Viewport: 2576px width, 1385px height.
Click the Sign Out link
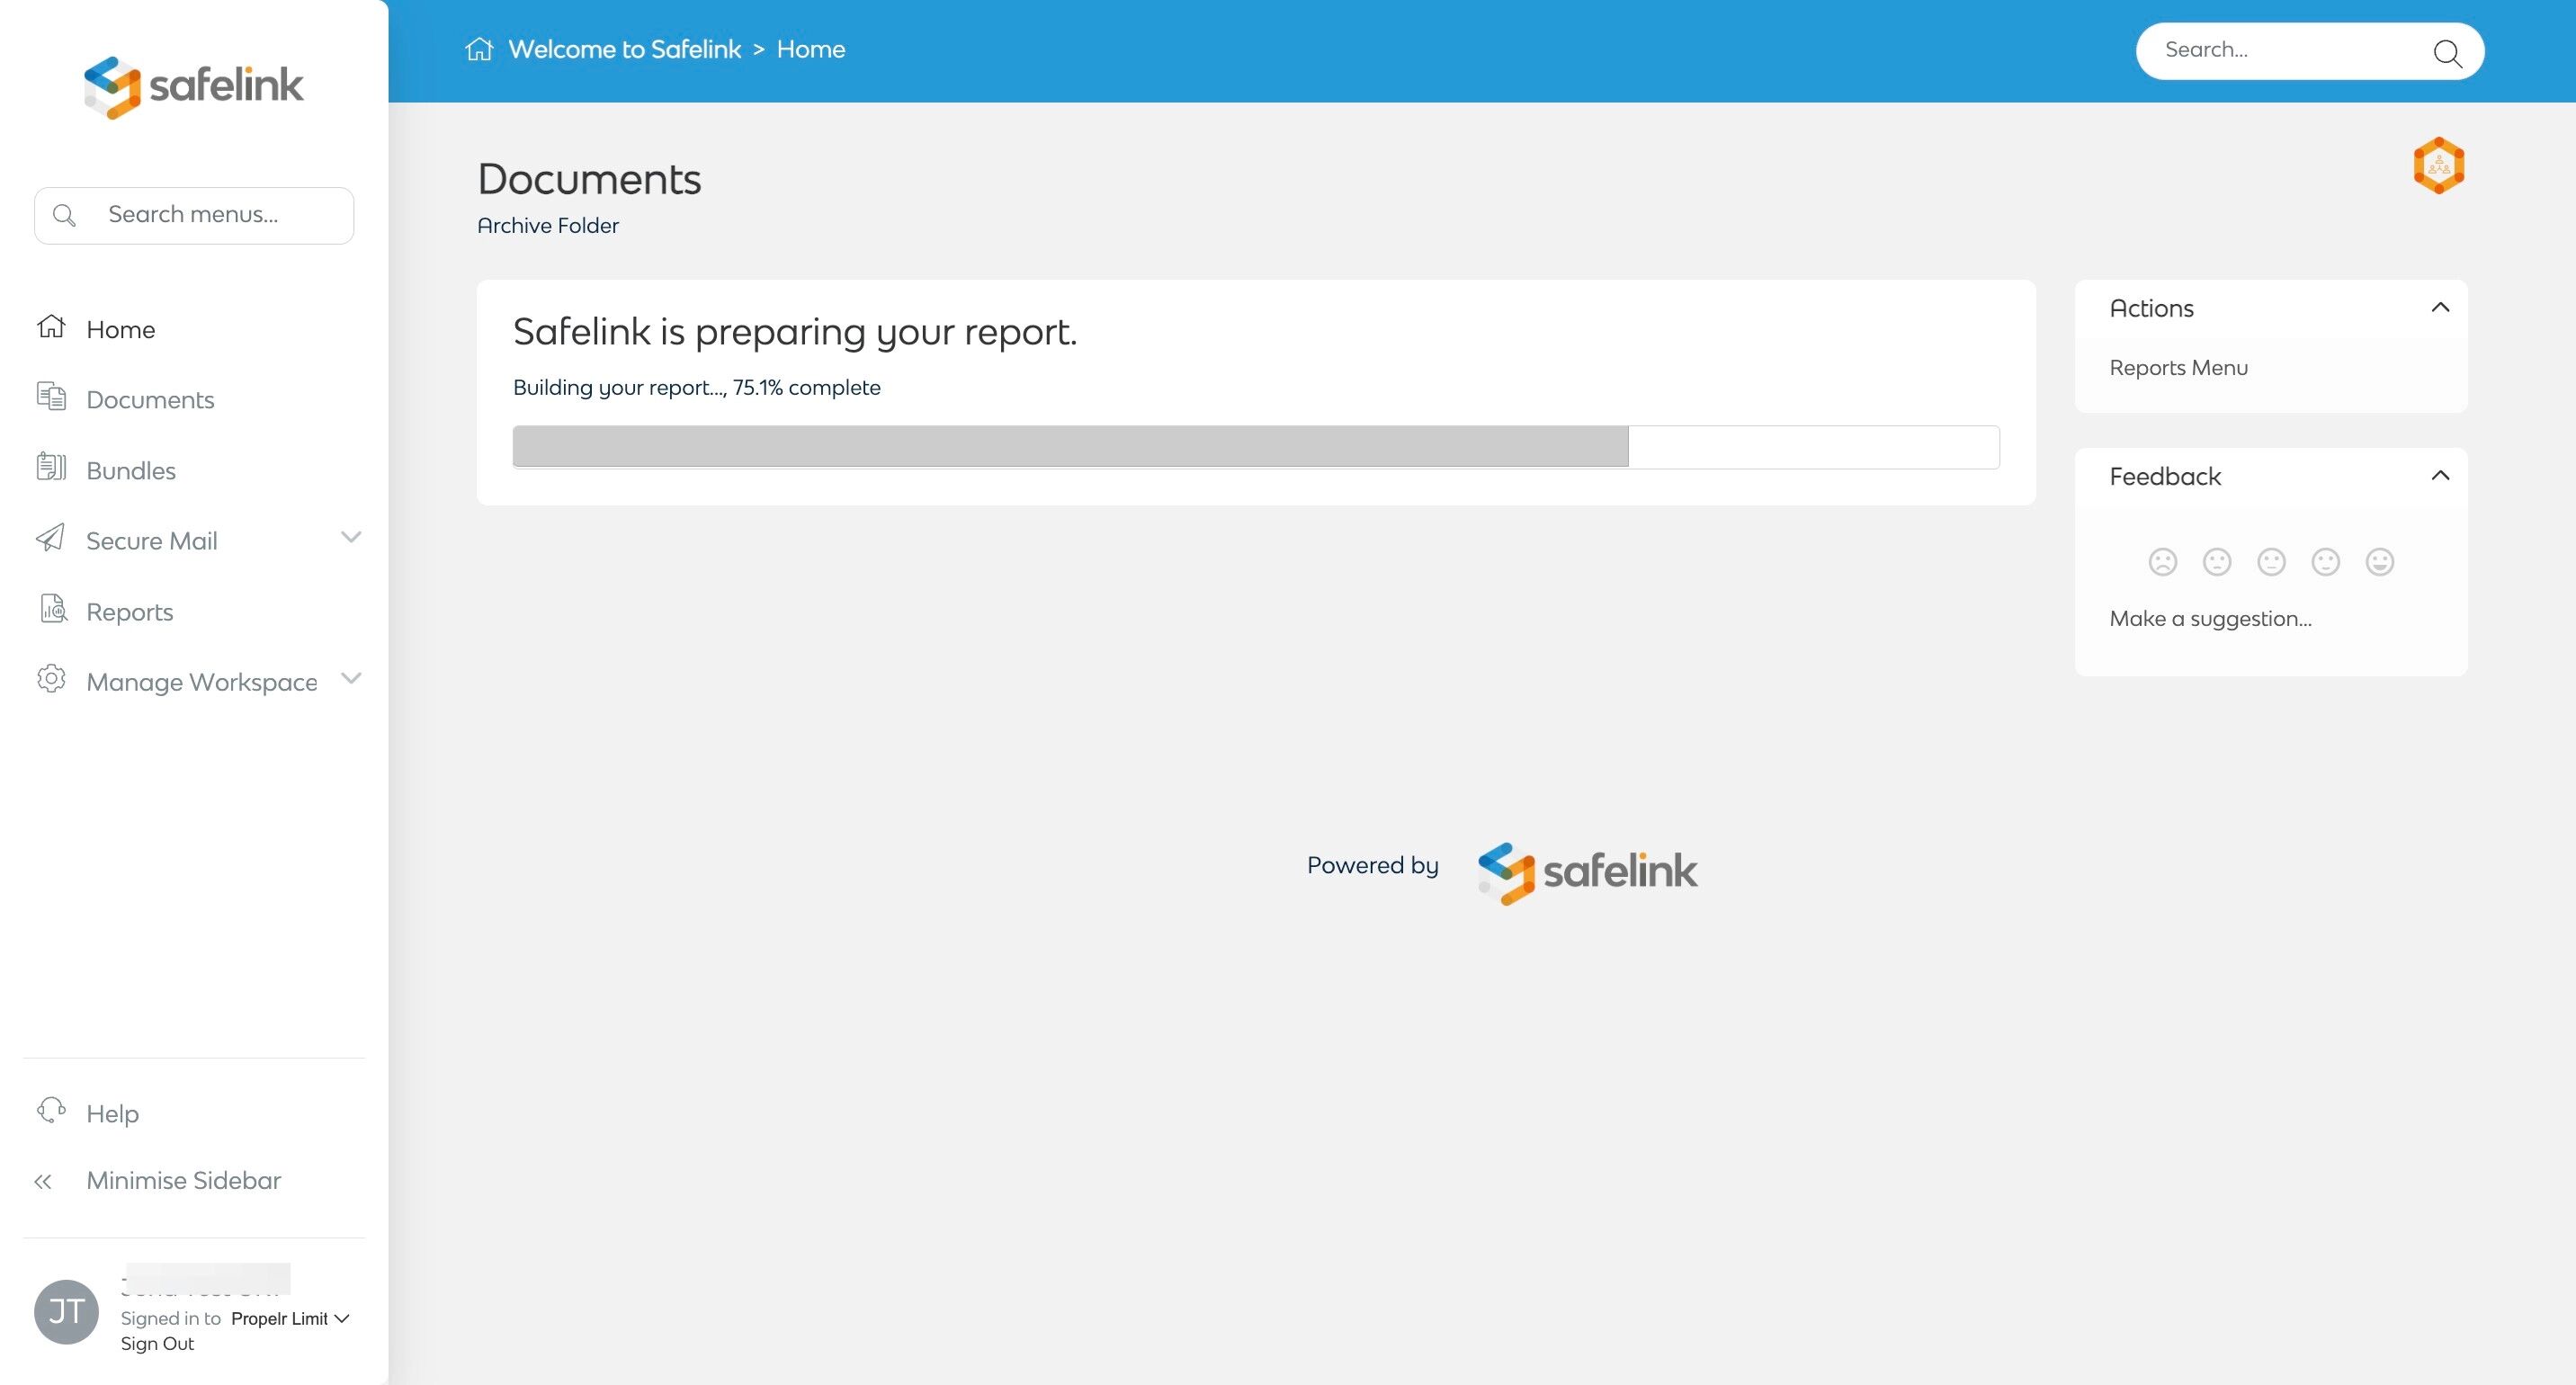click(157, 1343)
